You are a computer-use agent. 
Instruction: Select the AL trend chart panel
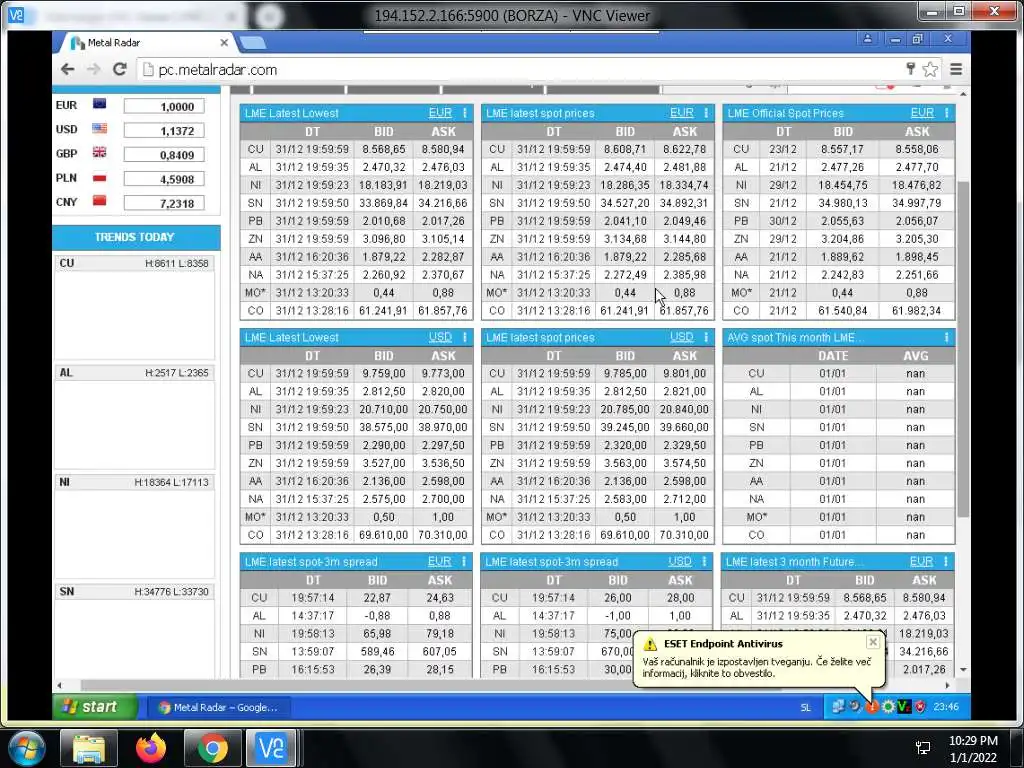(134, 418)
